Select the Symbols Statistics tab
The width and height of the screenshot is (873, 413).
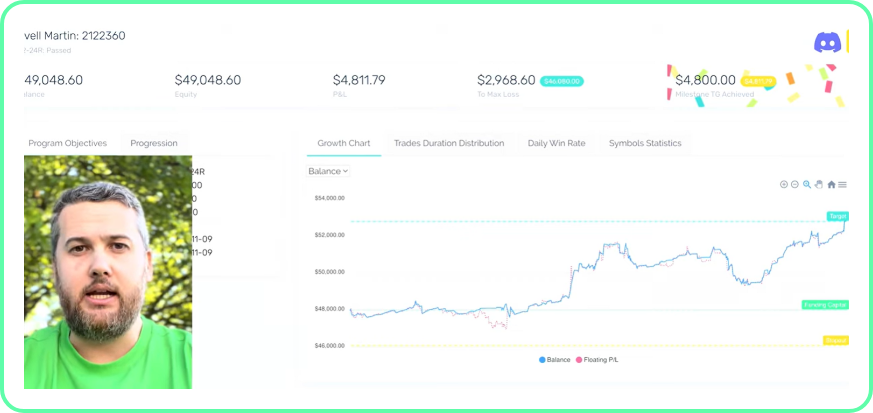point(645,143)
